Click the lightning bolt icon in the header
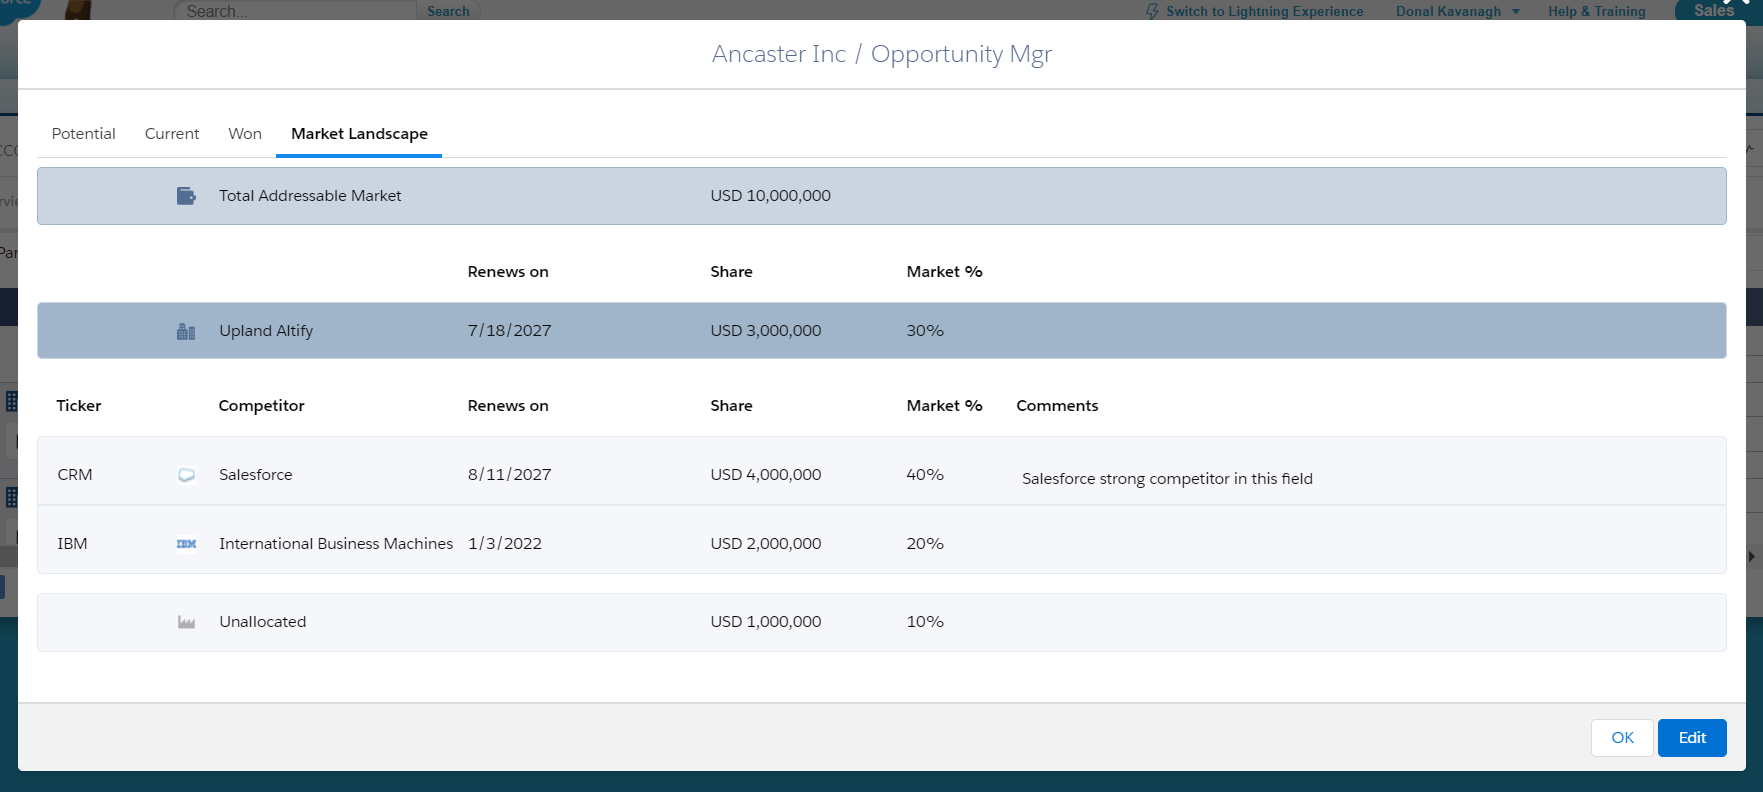The image size is (1763, 792). click(x=1152, y=11)
